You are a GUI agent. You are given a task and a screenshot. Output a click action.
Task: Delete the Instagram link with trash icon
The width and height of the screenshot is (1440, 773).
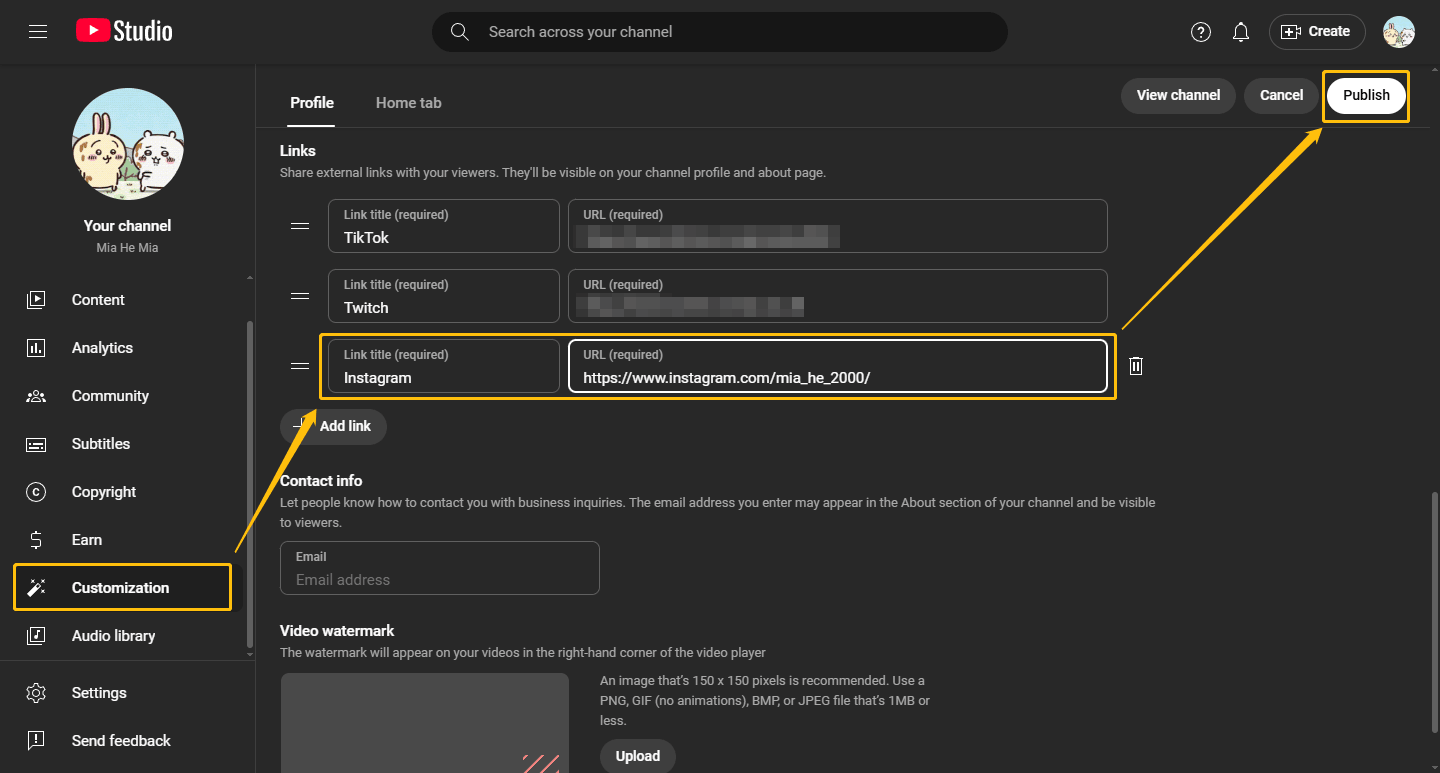1136,366
